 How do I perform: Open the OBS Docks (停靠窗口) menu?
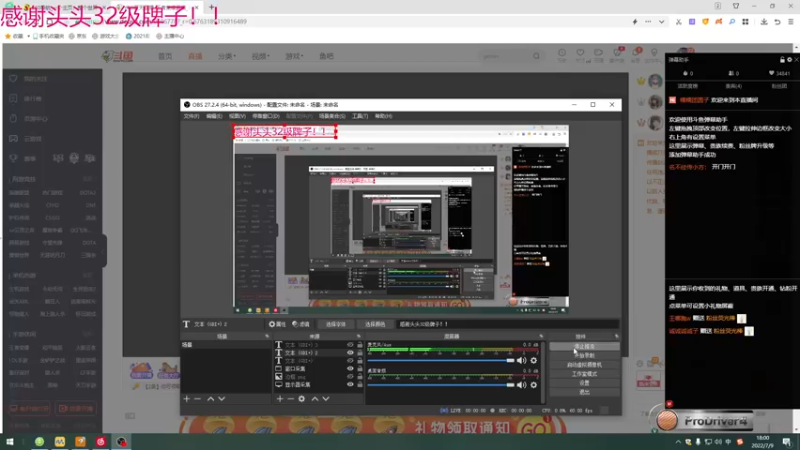tap(266, 116)
